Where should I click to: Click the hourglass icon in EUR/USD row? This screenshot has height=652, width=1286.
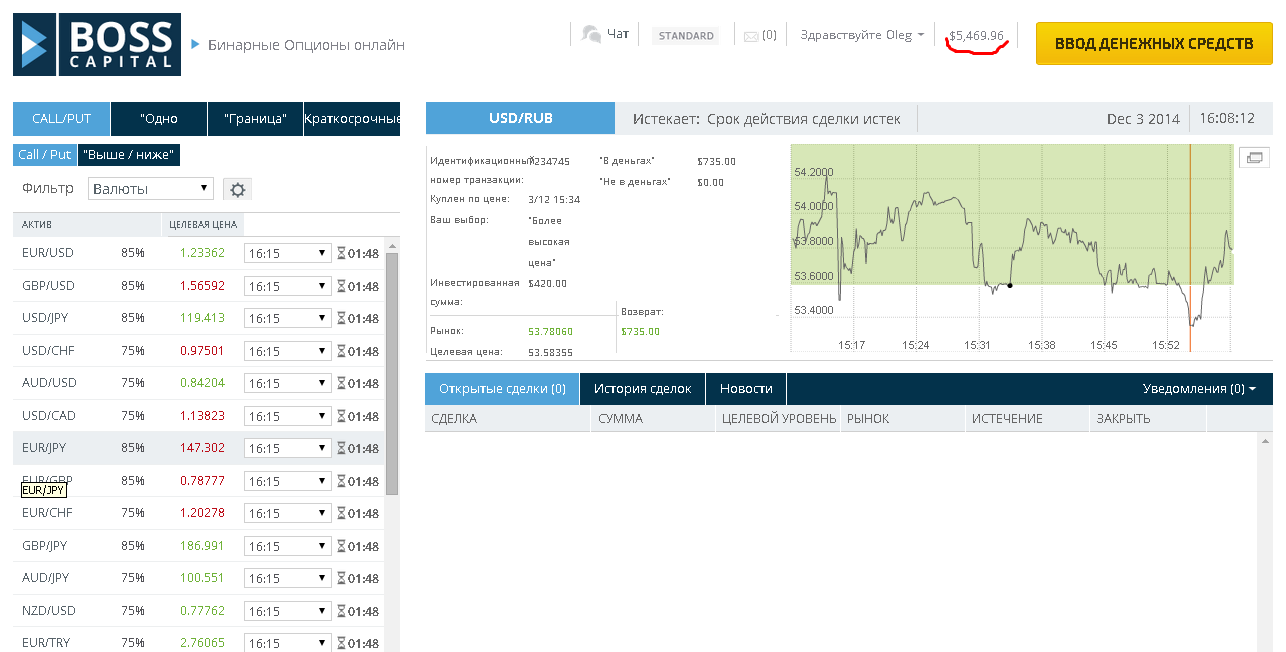point(340,253)
